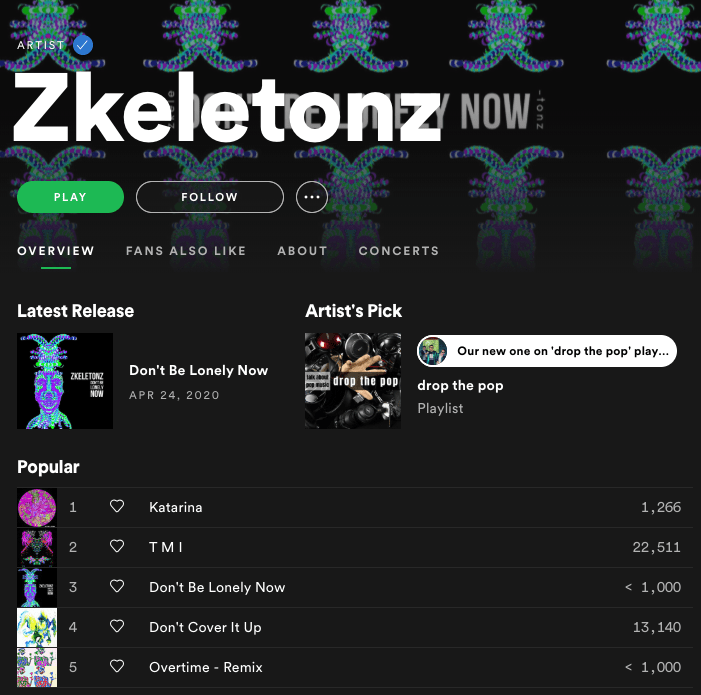Viewport: 701px width, 695px height.
Task: Save Don't Be Lonely Now track with heart
Action: tap(117, 586)
